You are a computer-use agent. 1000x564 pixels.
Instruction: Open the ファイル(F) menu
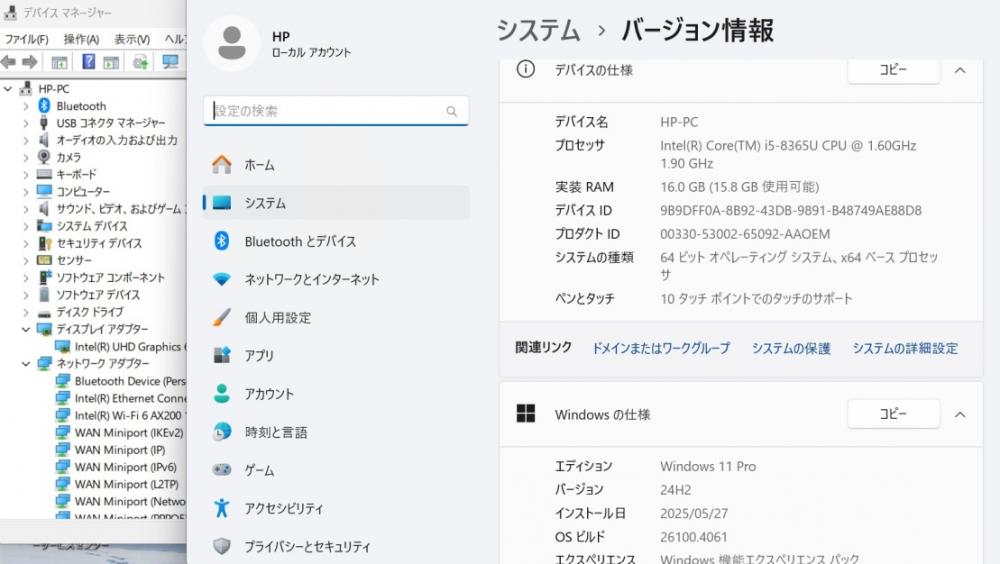pyautogui.click(x=27, y=39)
